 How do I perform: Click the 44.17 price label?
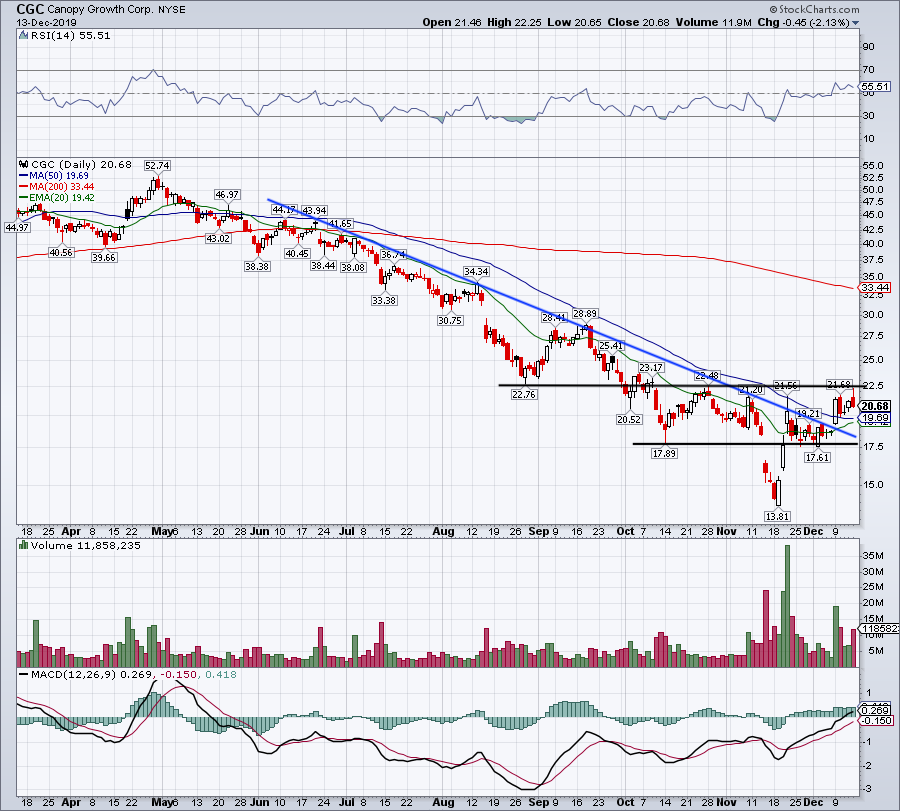tap(285, 210)
